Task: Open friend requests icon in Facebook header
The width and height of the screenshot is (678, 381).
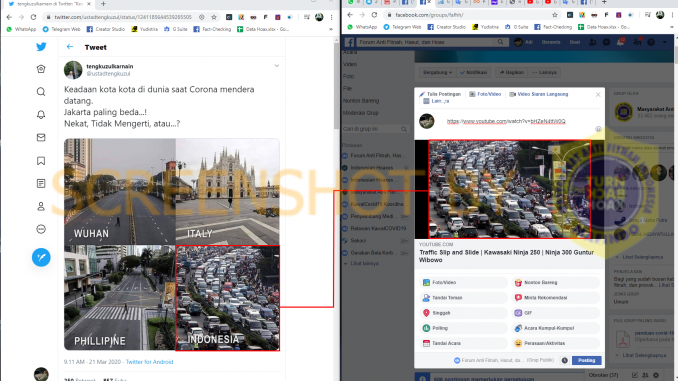Action: [x=593, y=42]
